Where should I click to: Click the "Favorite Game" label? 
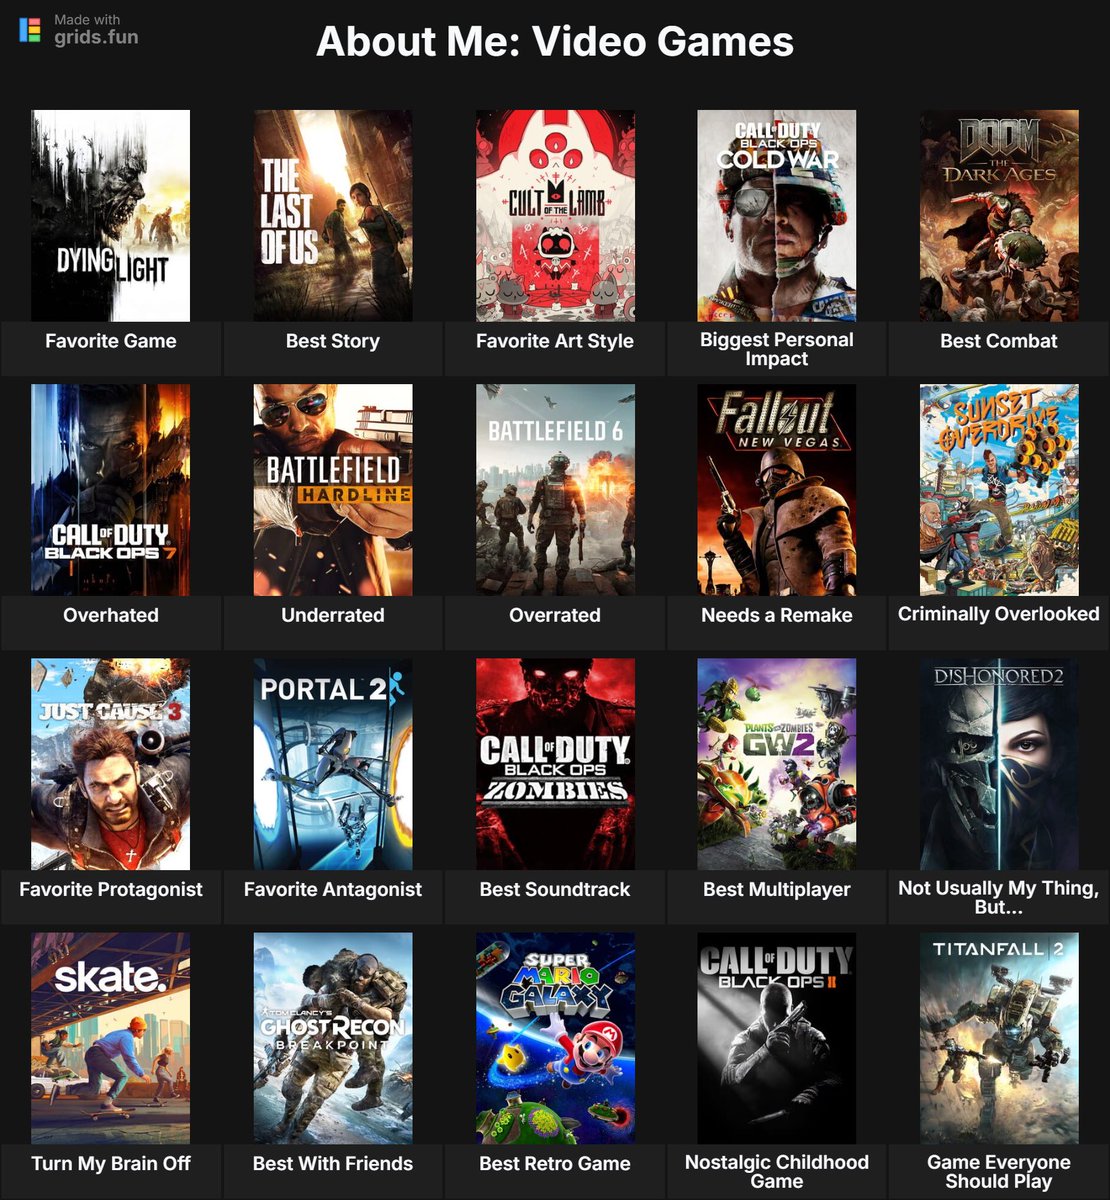click(x=111, y=341)
